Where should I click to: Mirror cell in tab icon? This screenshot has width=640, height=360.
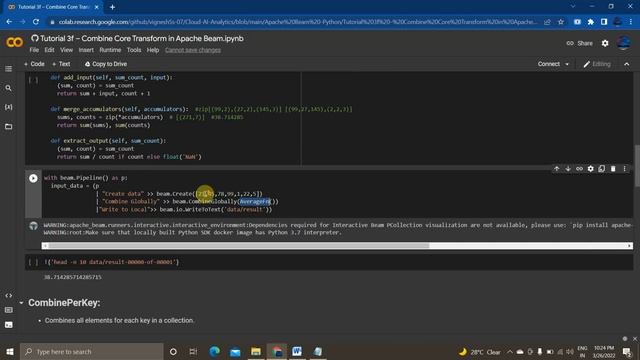[602, 169]
